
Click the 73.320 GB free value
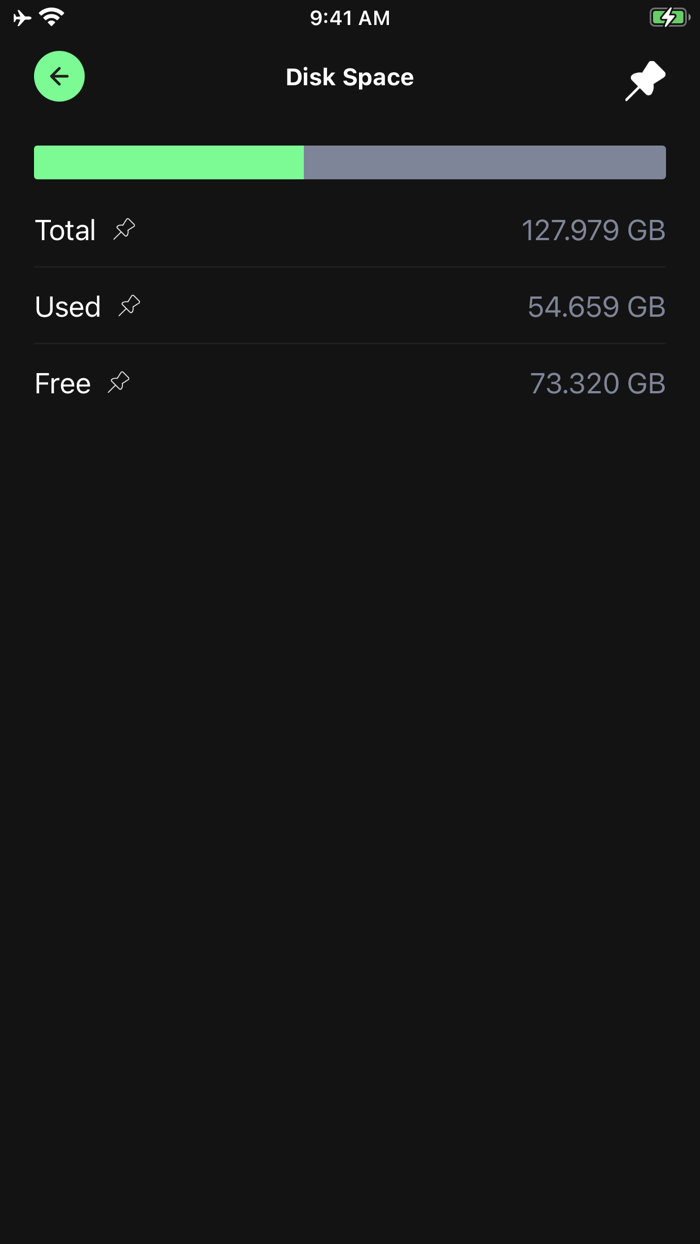pos(597,383)
